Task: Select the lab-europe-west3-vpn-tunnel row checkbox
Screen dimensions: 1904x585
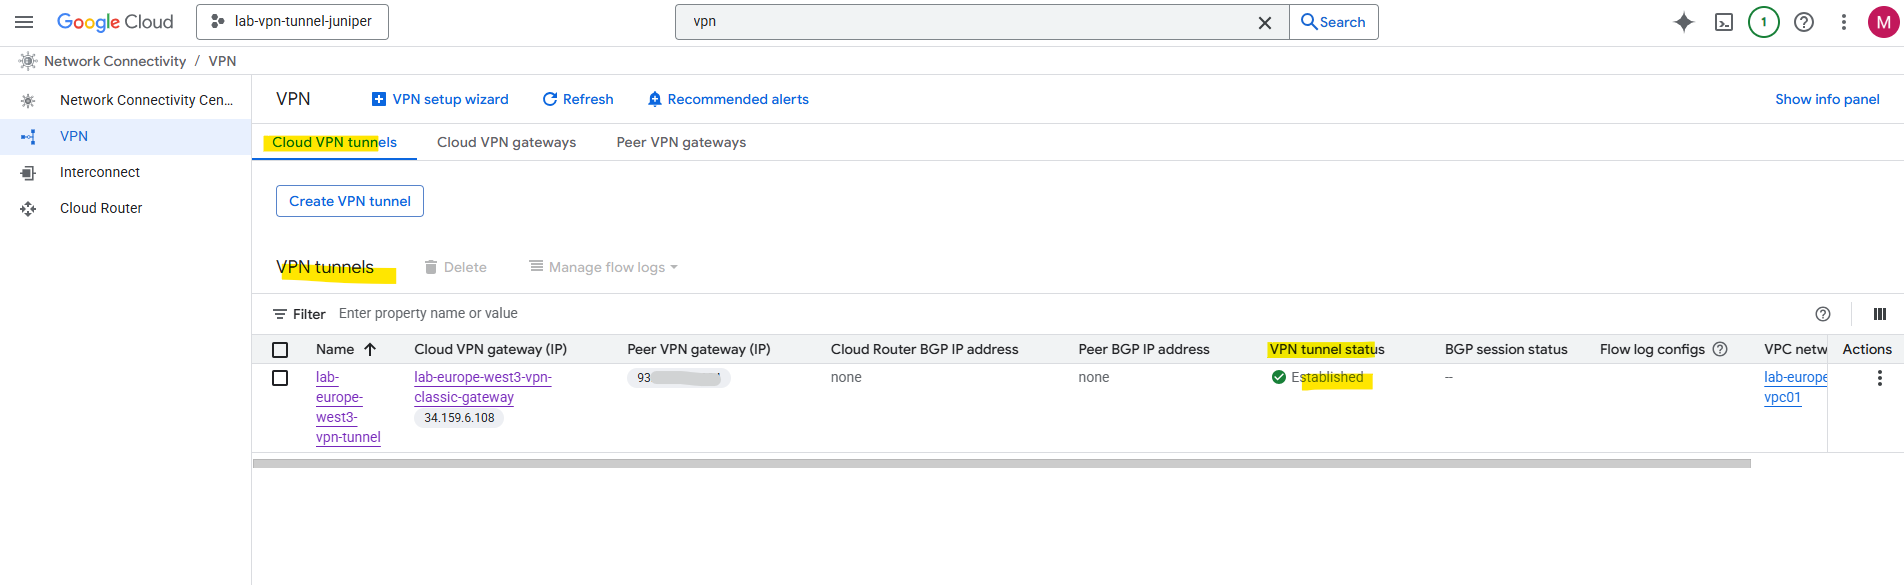Action: click(x=280, y=378)
